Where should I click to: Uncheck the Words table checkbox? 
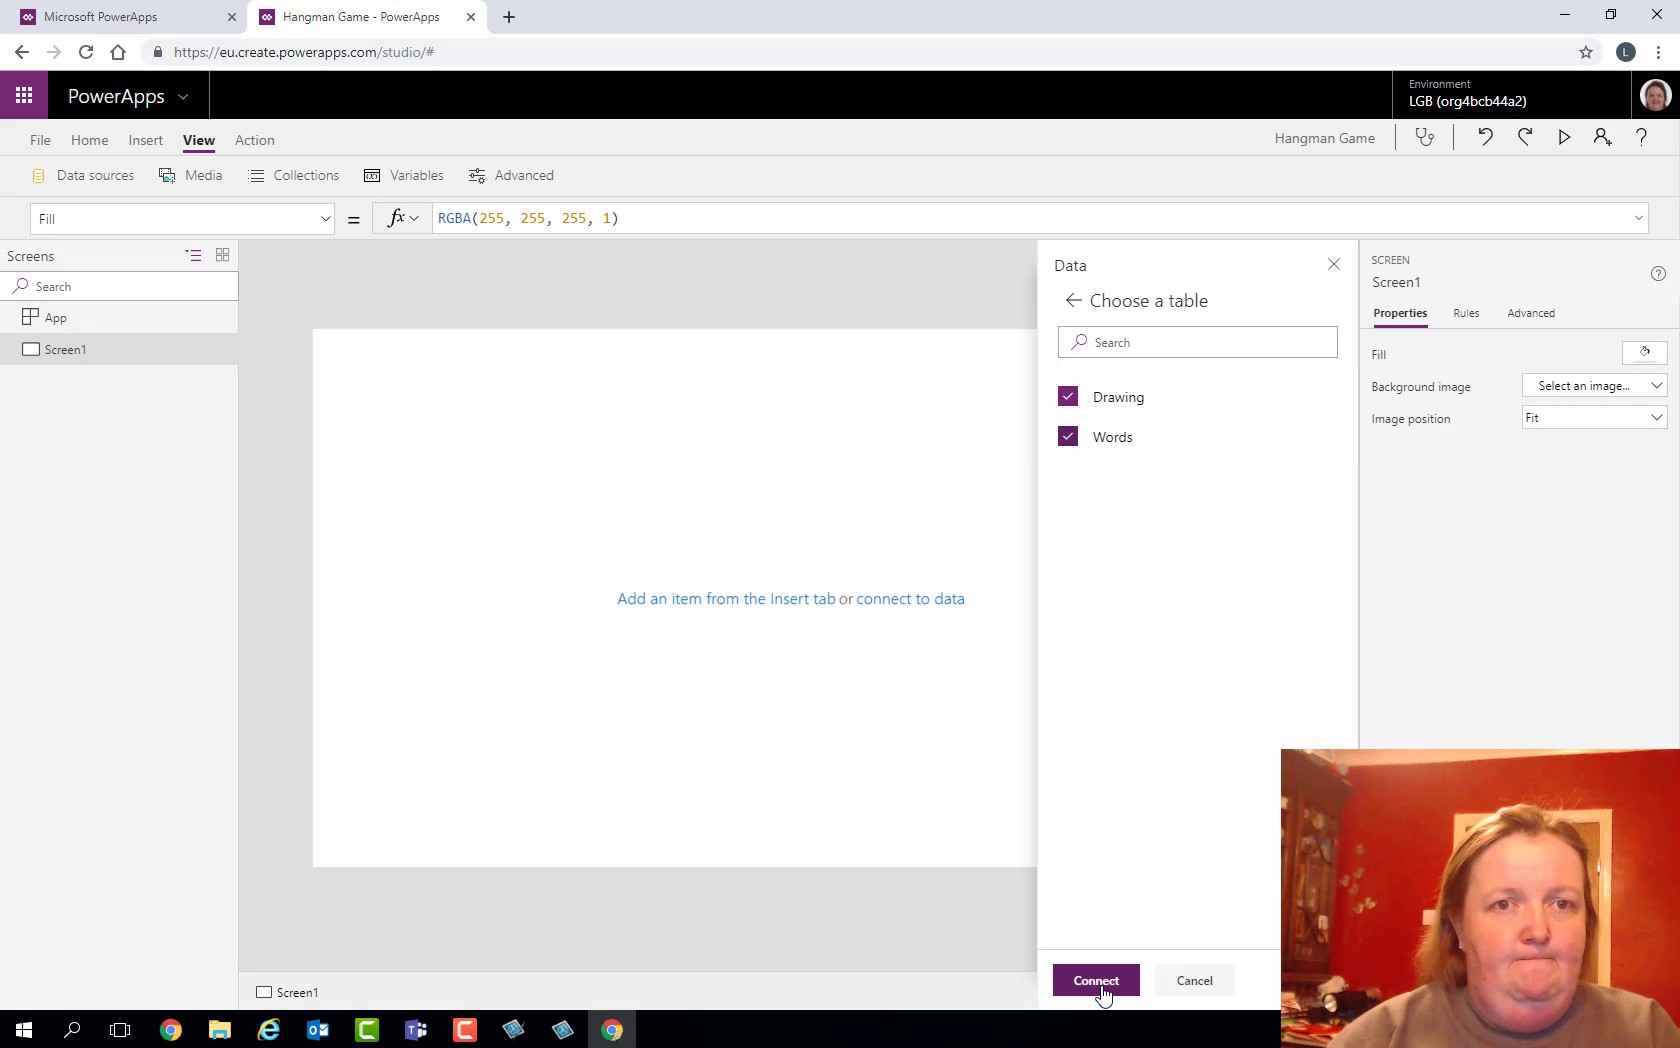[1068, 436]
